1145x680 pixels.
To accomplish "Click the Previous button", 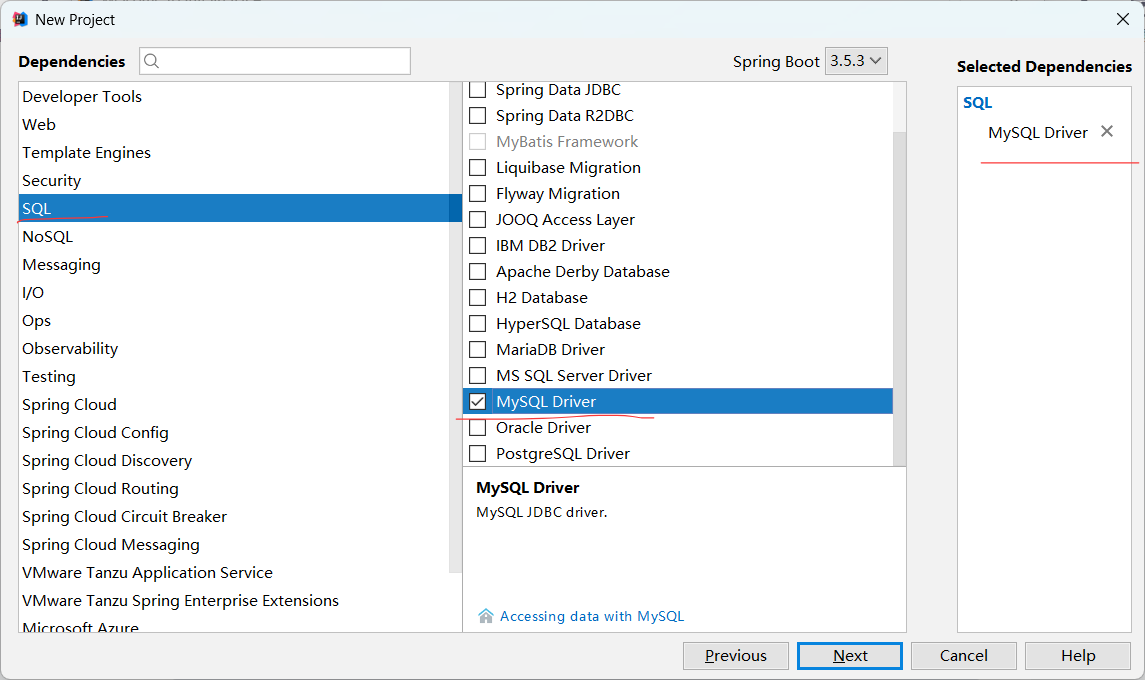I will pyautogui.click(x=735, y=655).
